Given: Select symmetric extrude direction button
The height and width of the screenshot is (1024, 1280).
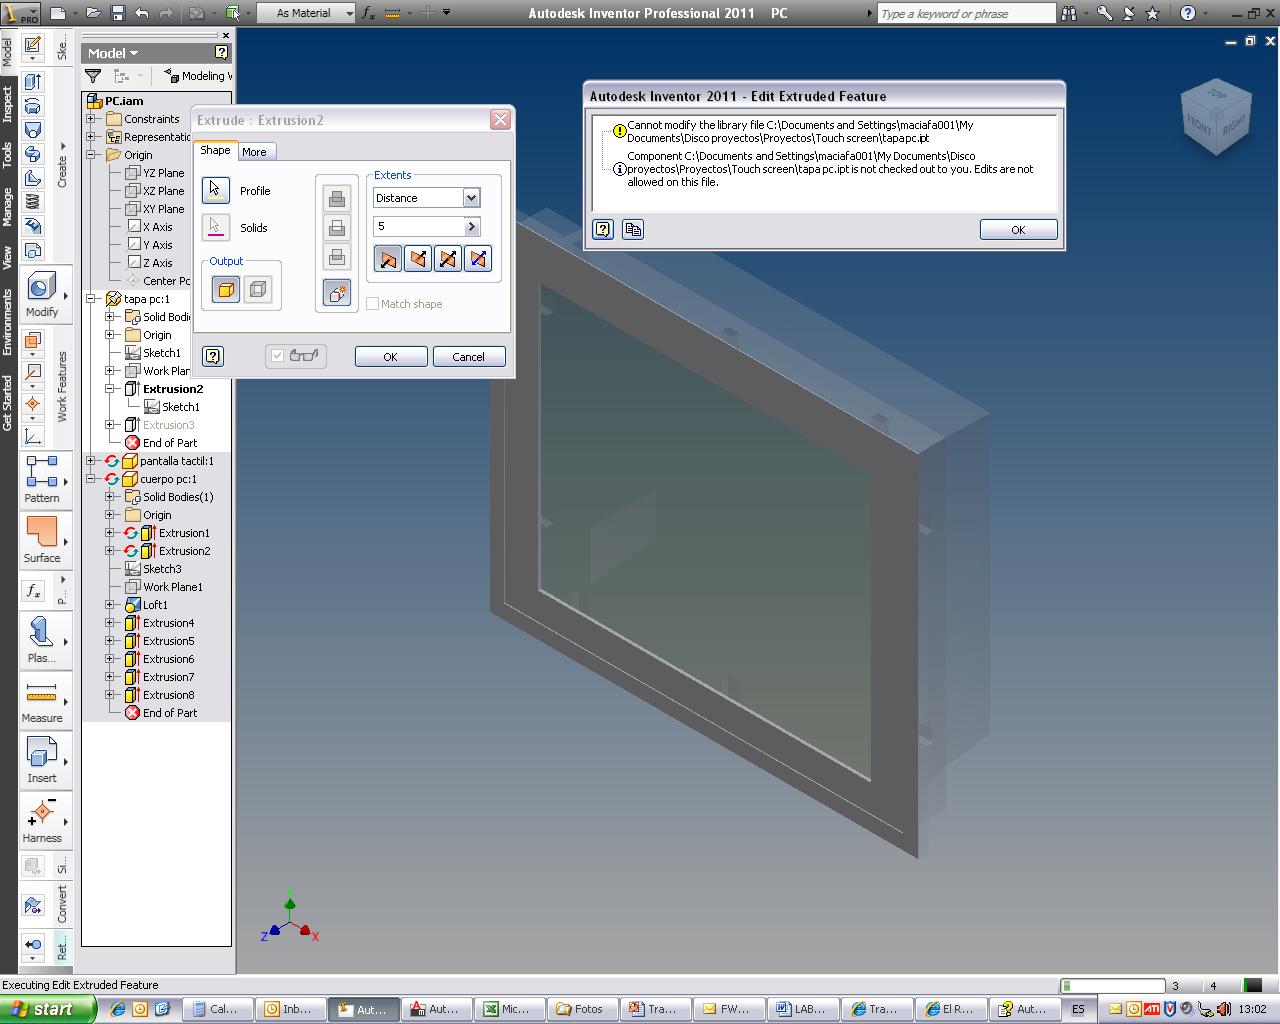Looking at the screenshot, I should coord(448,259).
